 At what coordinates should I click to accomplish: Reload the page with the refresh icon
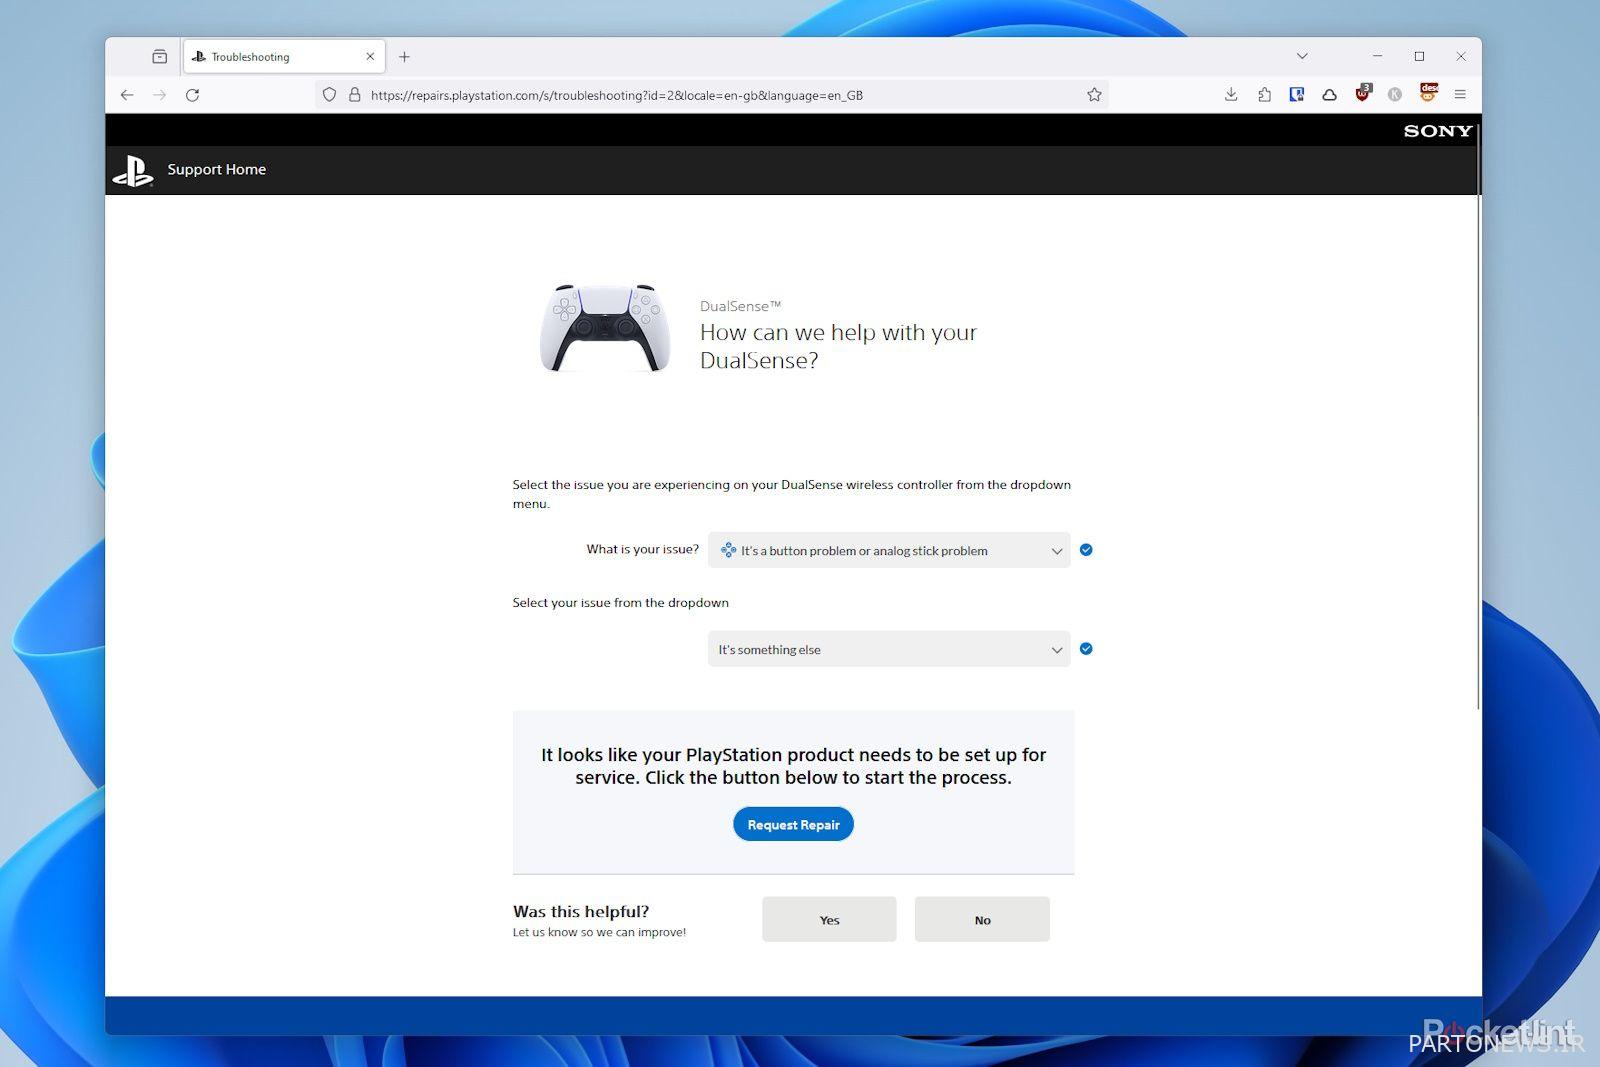click(x=193, y=95)
